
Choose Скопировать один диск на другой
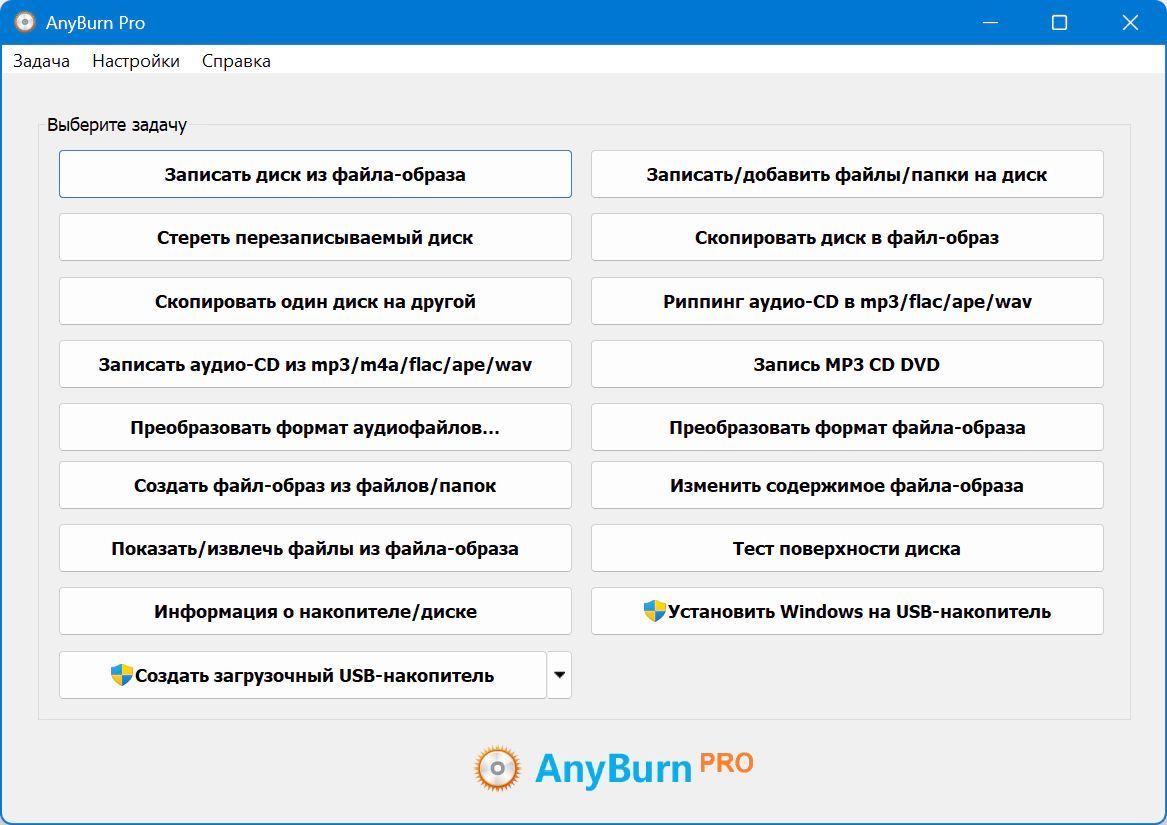coord(316,302)
